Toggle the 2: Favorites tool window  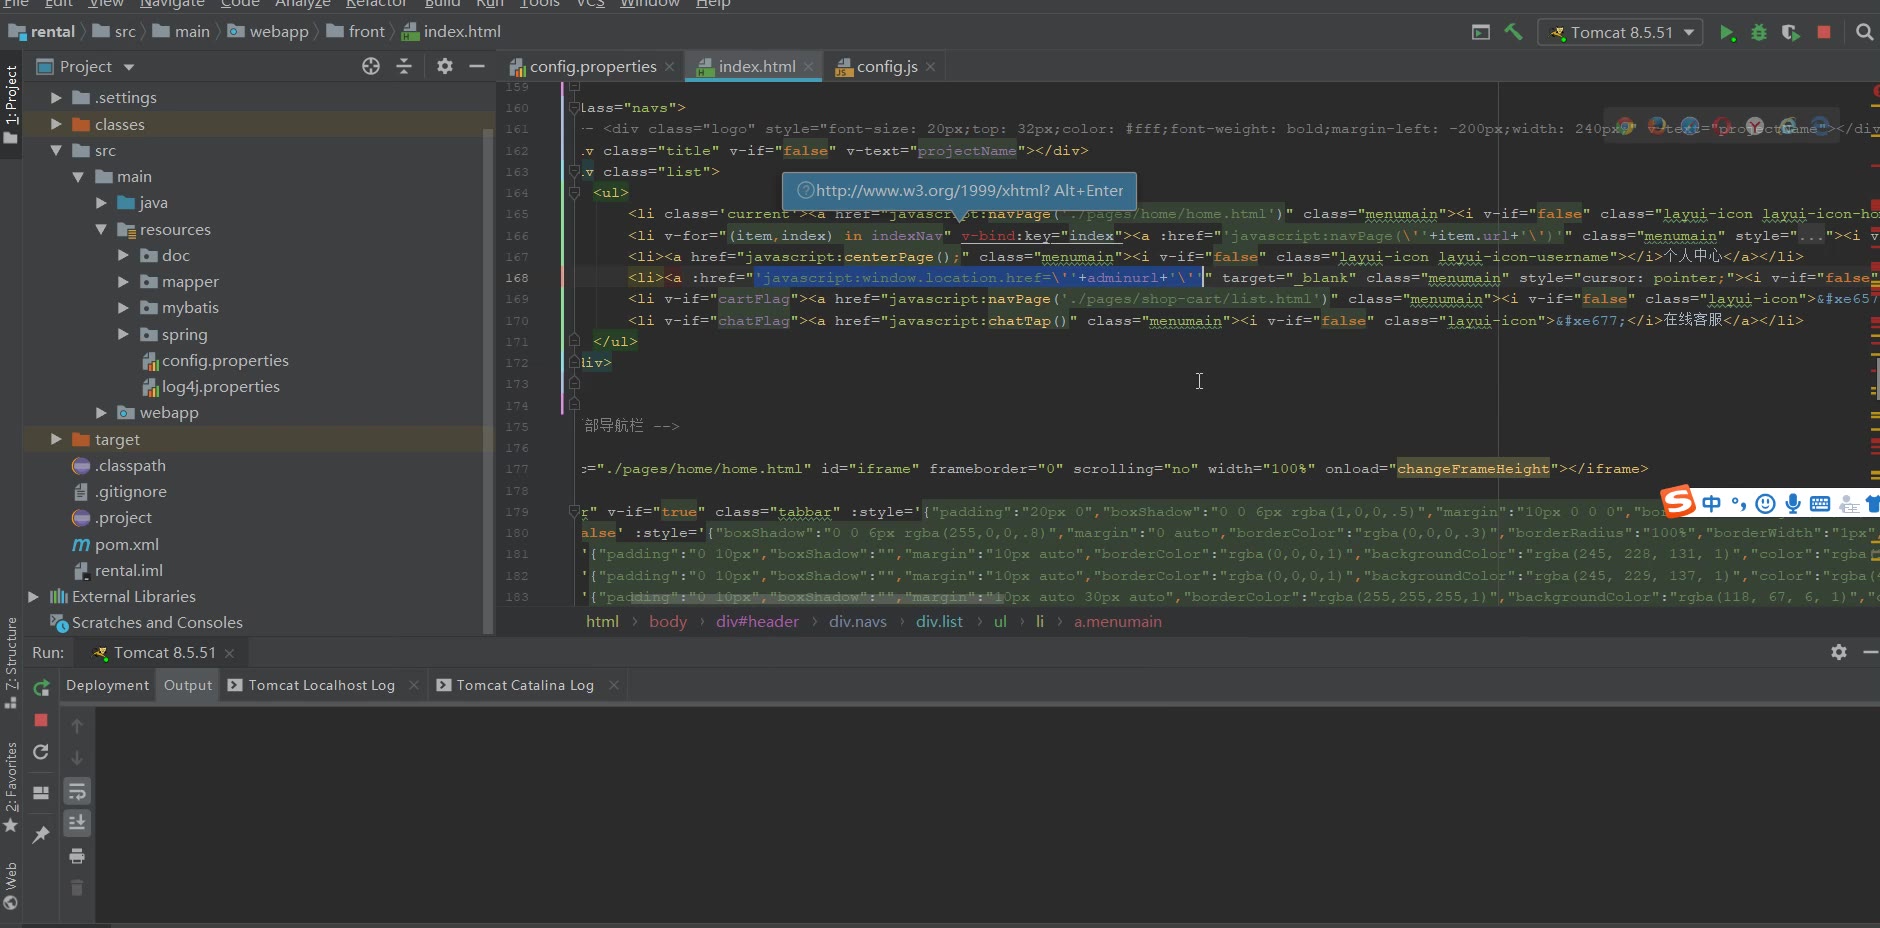(x=11, y=788)
